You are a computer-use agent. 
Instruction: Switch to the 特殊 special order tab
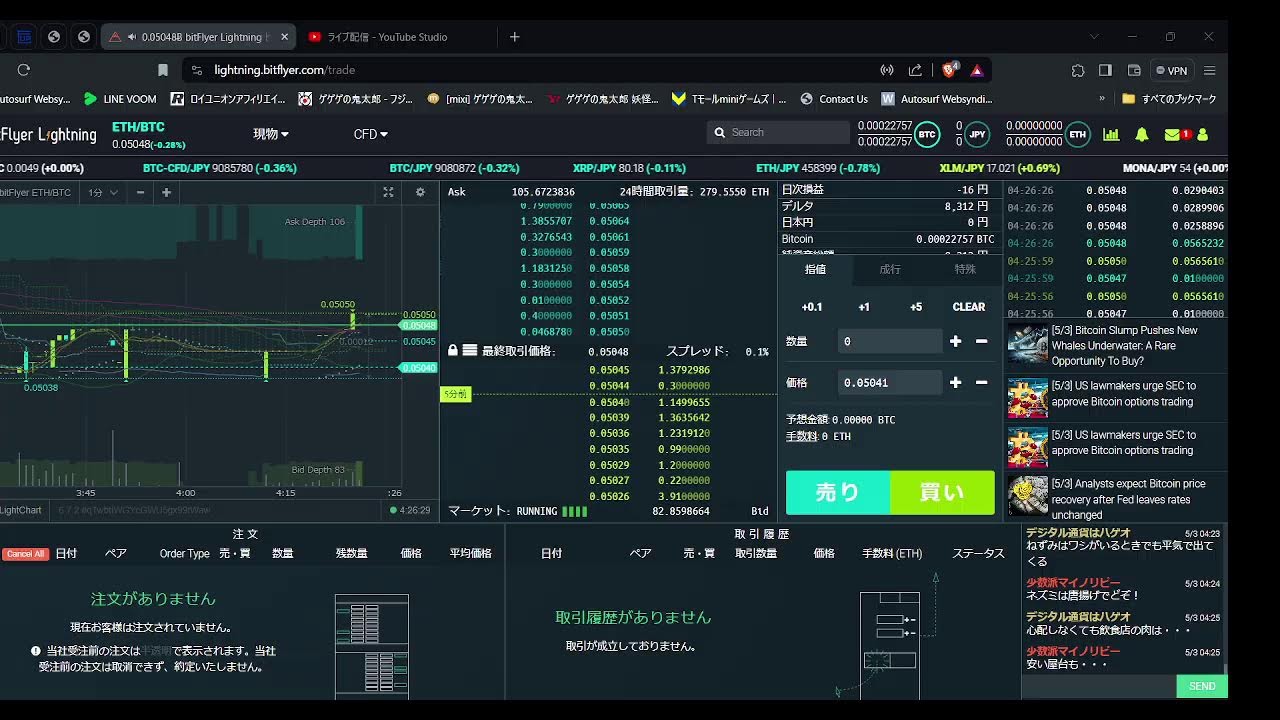[964, 269]
